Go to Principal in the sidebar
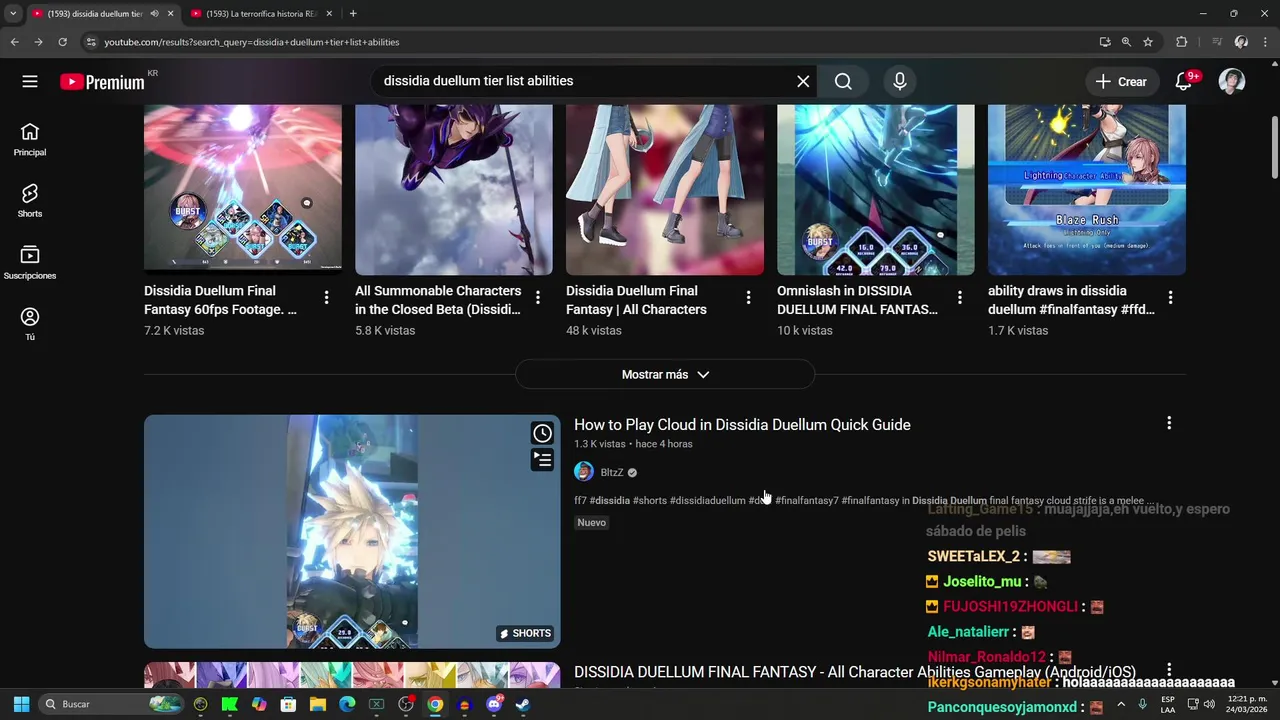The image size is (1280, 720). coord(30,140)
